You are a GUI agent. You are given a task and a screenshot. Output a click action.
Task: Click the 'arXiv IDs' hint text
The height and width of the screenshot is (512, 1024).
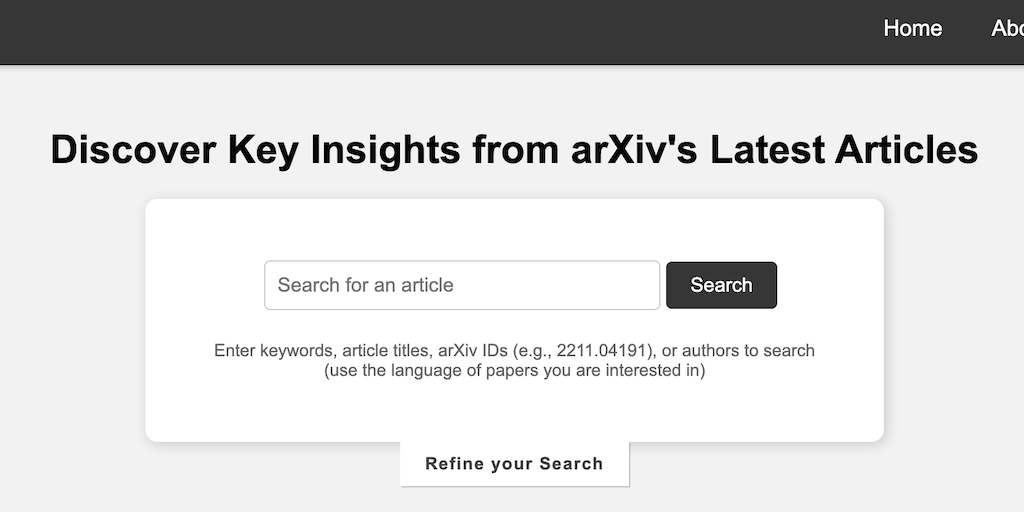click(474, 351)
